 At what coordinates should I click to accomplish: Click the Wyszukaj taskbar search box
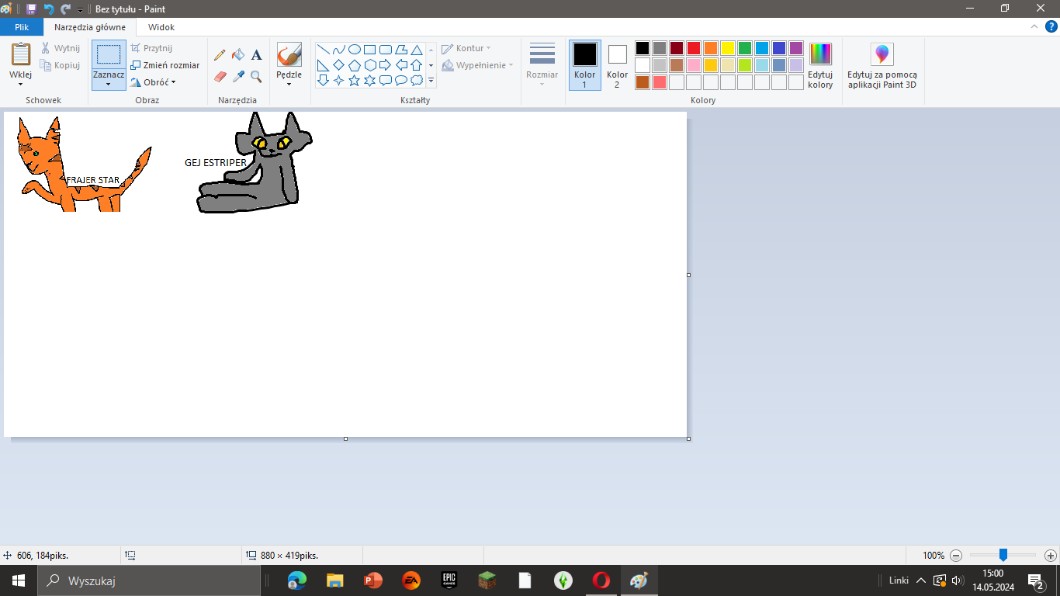pos(150,580)
